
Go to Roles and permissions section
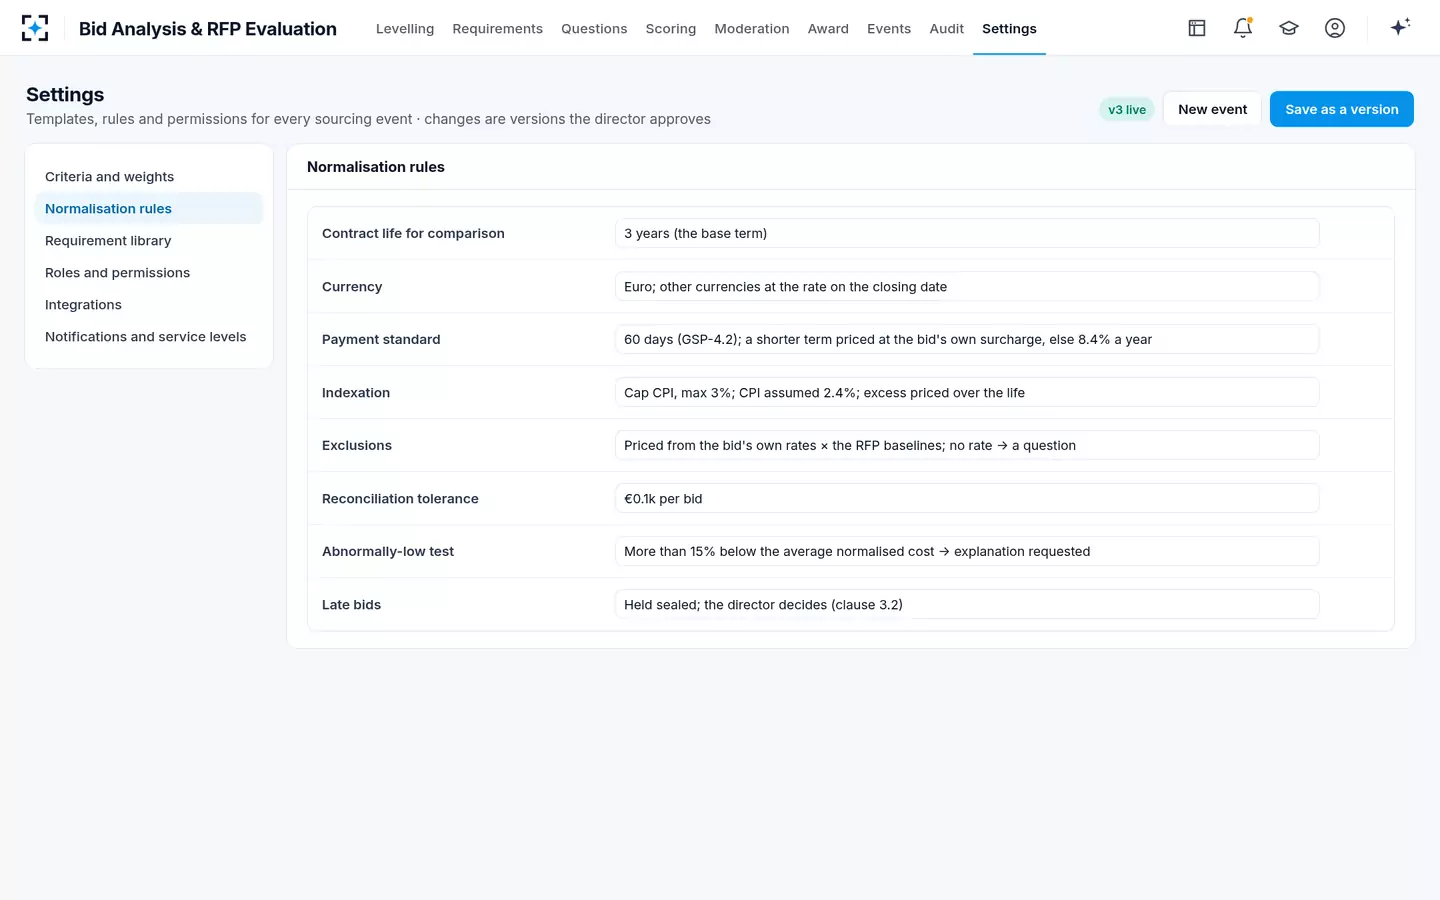coord(149,273)
